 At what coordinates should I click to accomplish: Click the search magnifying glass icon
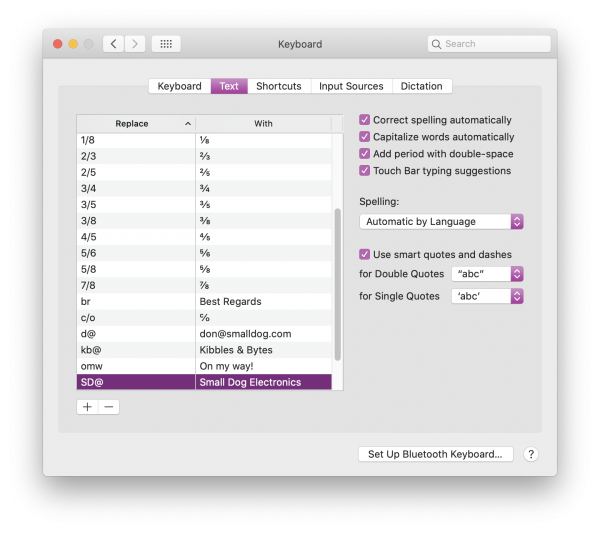click(x=437, y=44)
